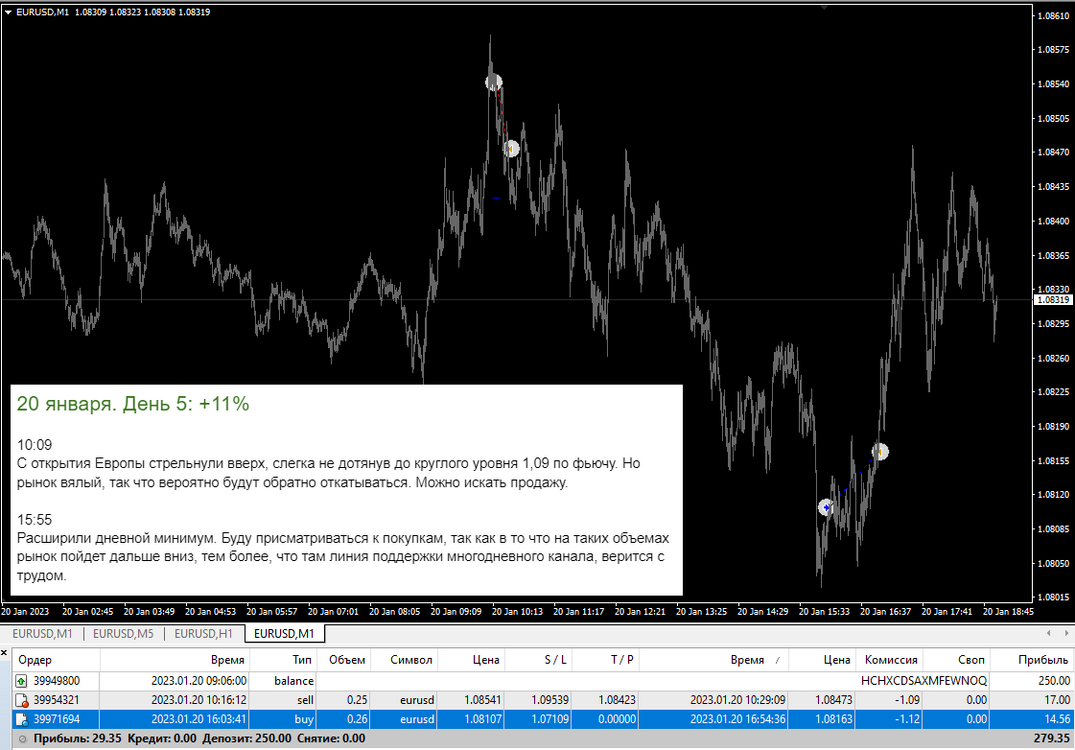
Task: Click take profit value 1.08423
Action: tap(617, 700)
